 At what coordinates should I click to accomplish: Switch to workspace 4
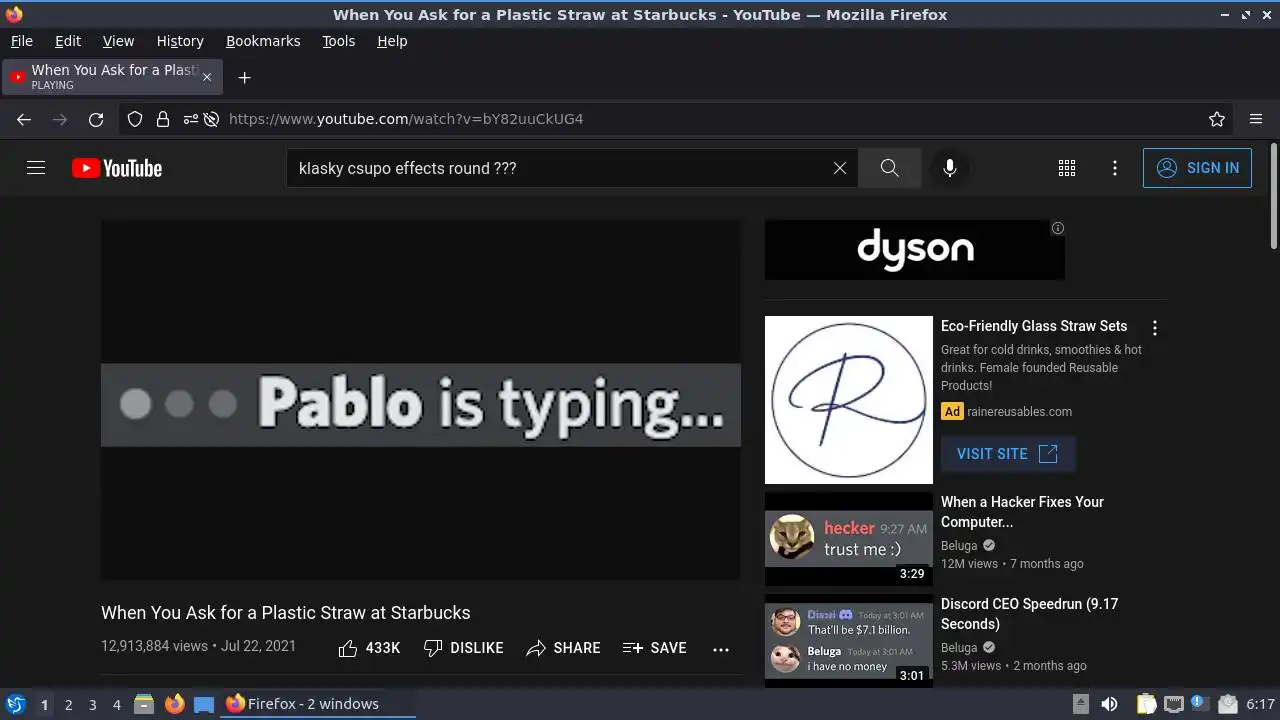pos(117,705)
